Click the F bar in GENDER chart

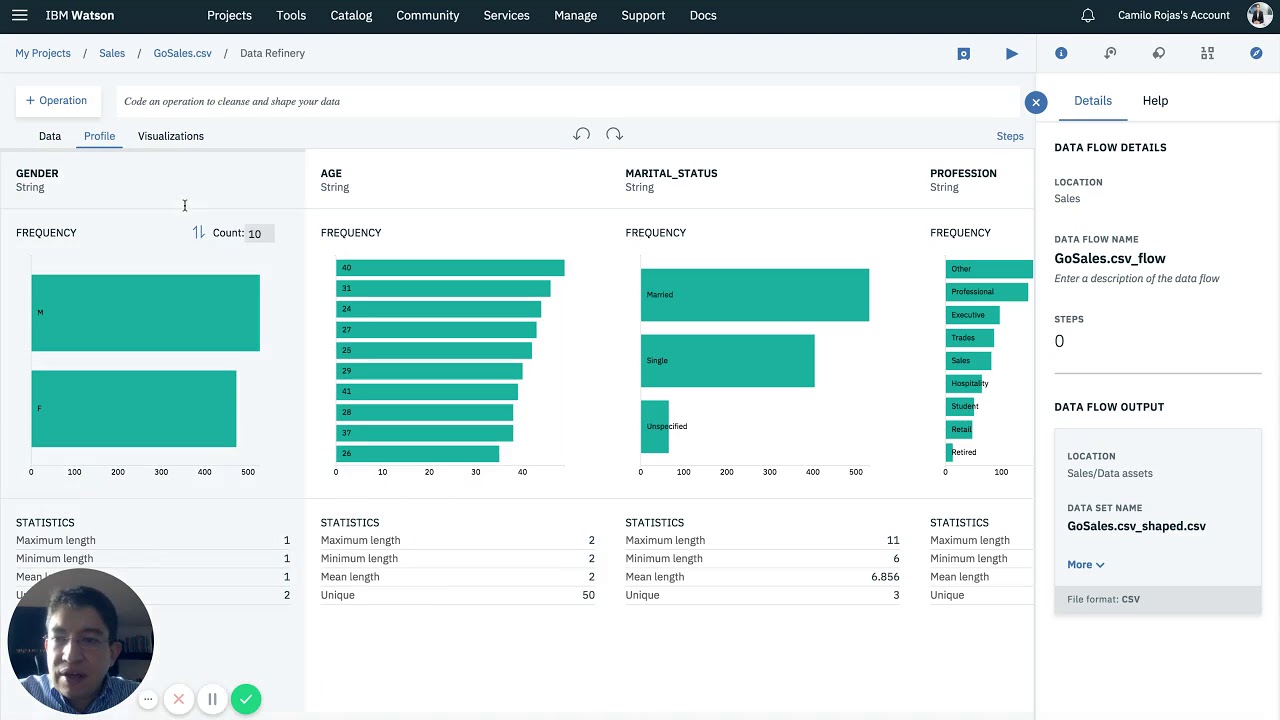pos(133,409)
